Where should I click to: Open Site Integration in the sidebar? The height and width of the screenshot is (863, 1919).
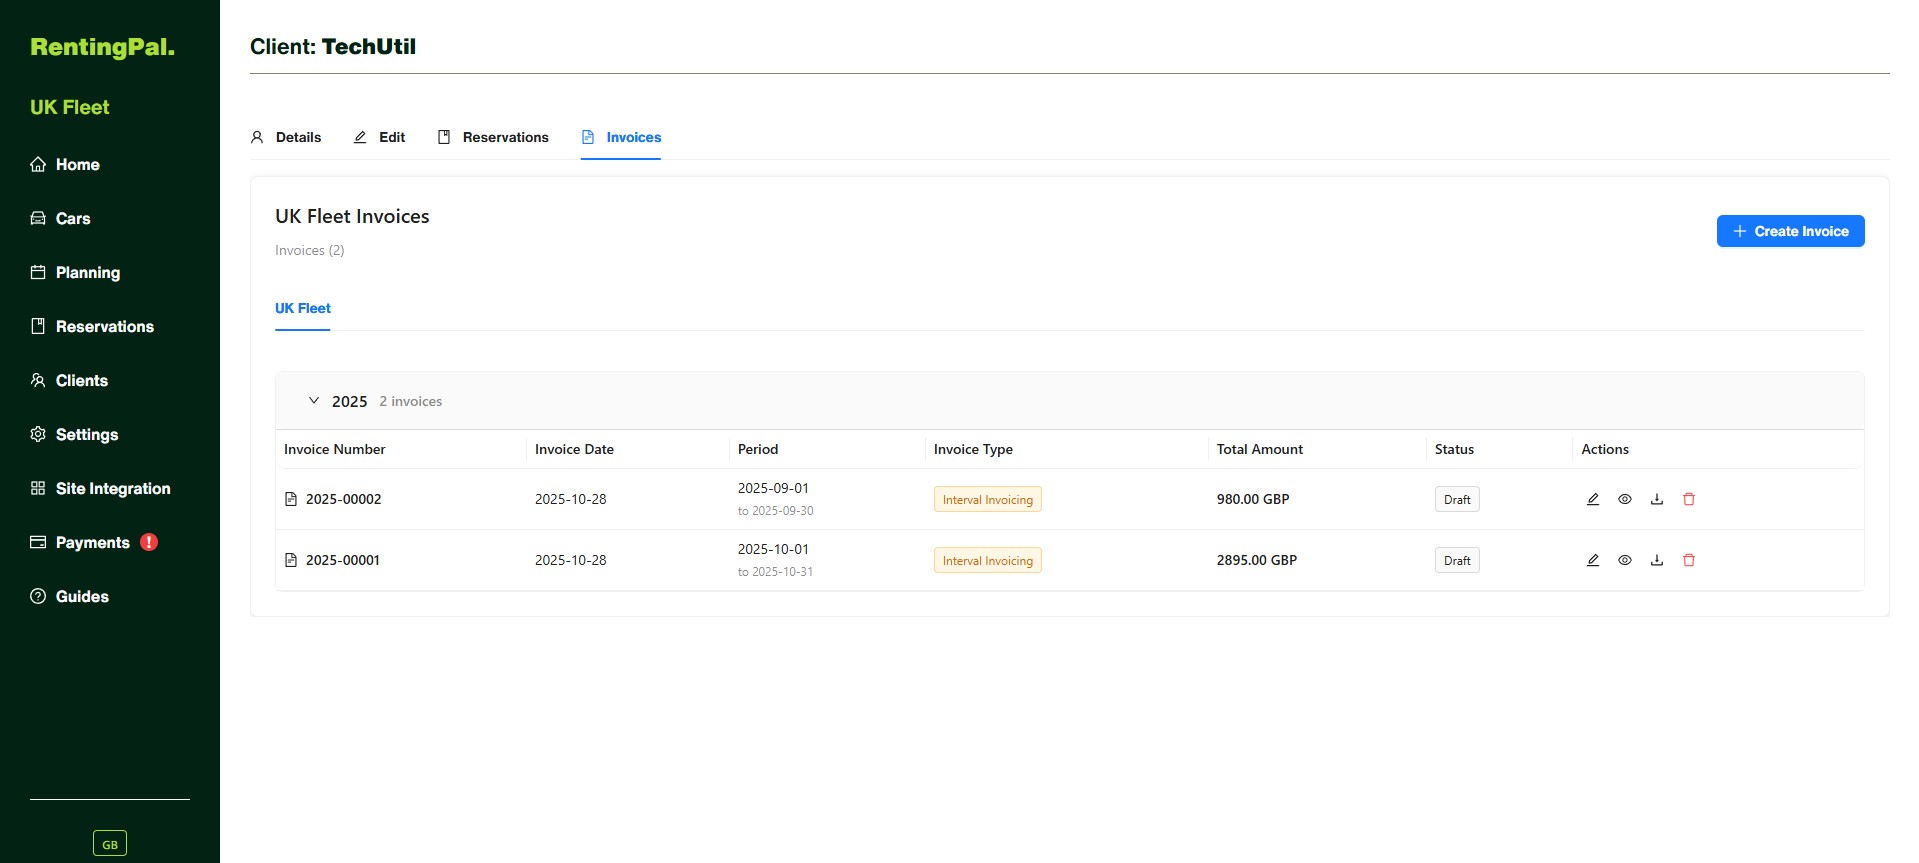click(100, 488)
